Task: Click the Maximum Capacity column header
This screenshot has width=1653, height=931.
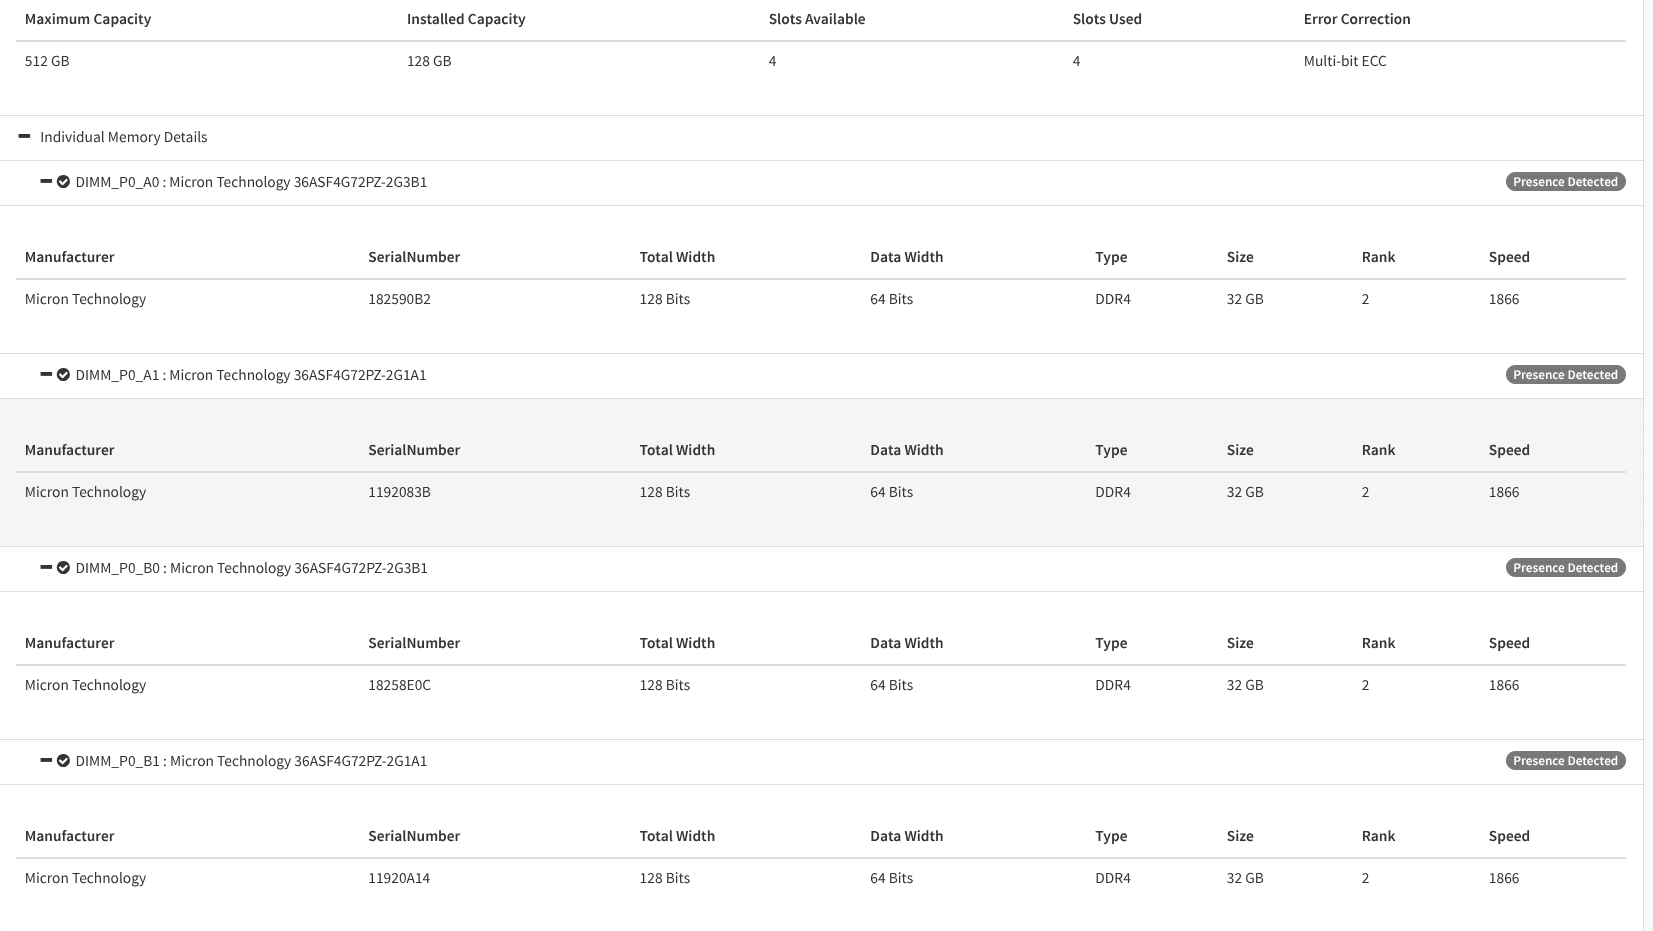Action: 88,19
